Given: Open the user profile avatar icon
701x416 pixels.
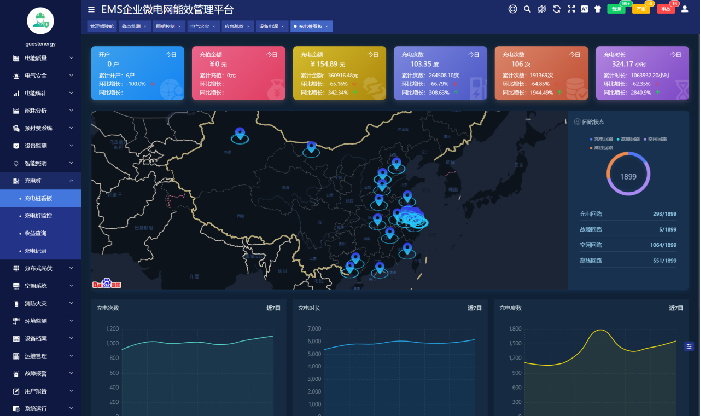Looking at the screenshot, I should 684,9.
